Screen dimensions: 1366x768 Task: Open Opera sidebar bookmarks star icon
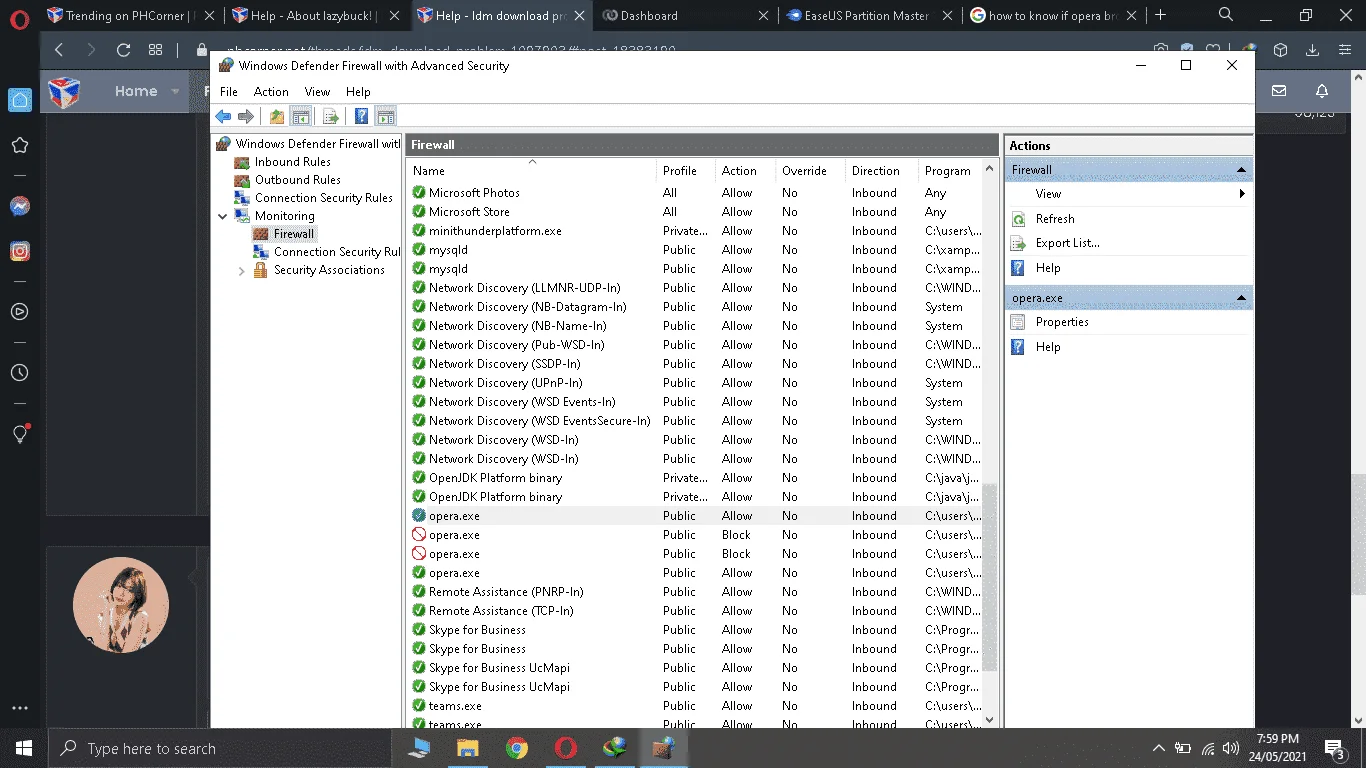pyautogui.click(x=19, y=146)
